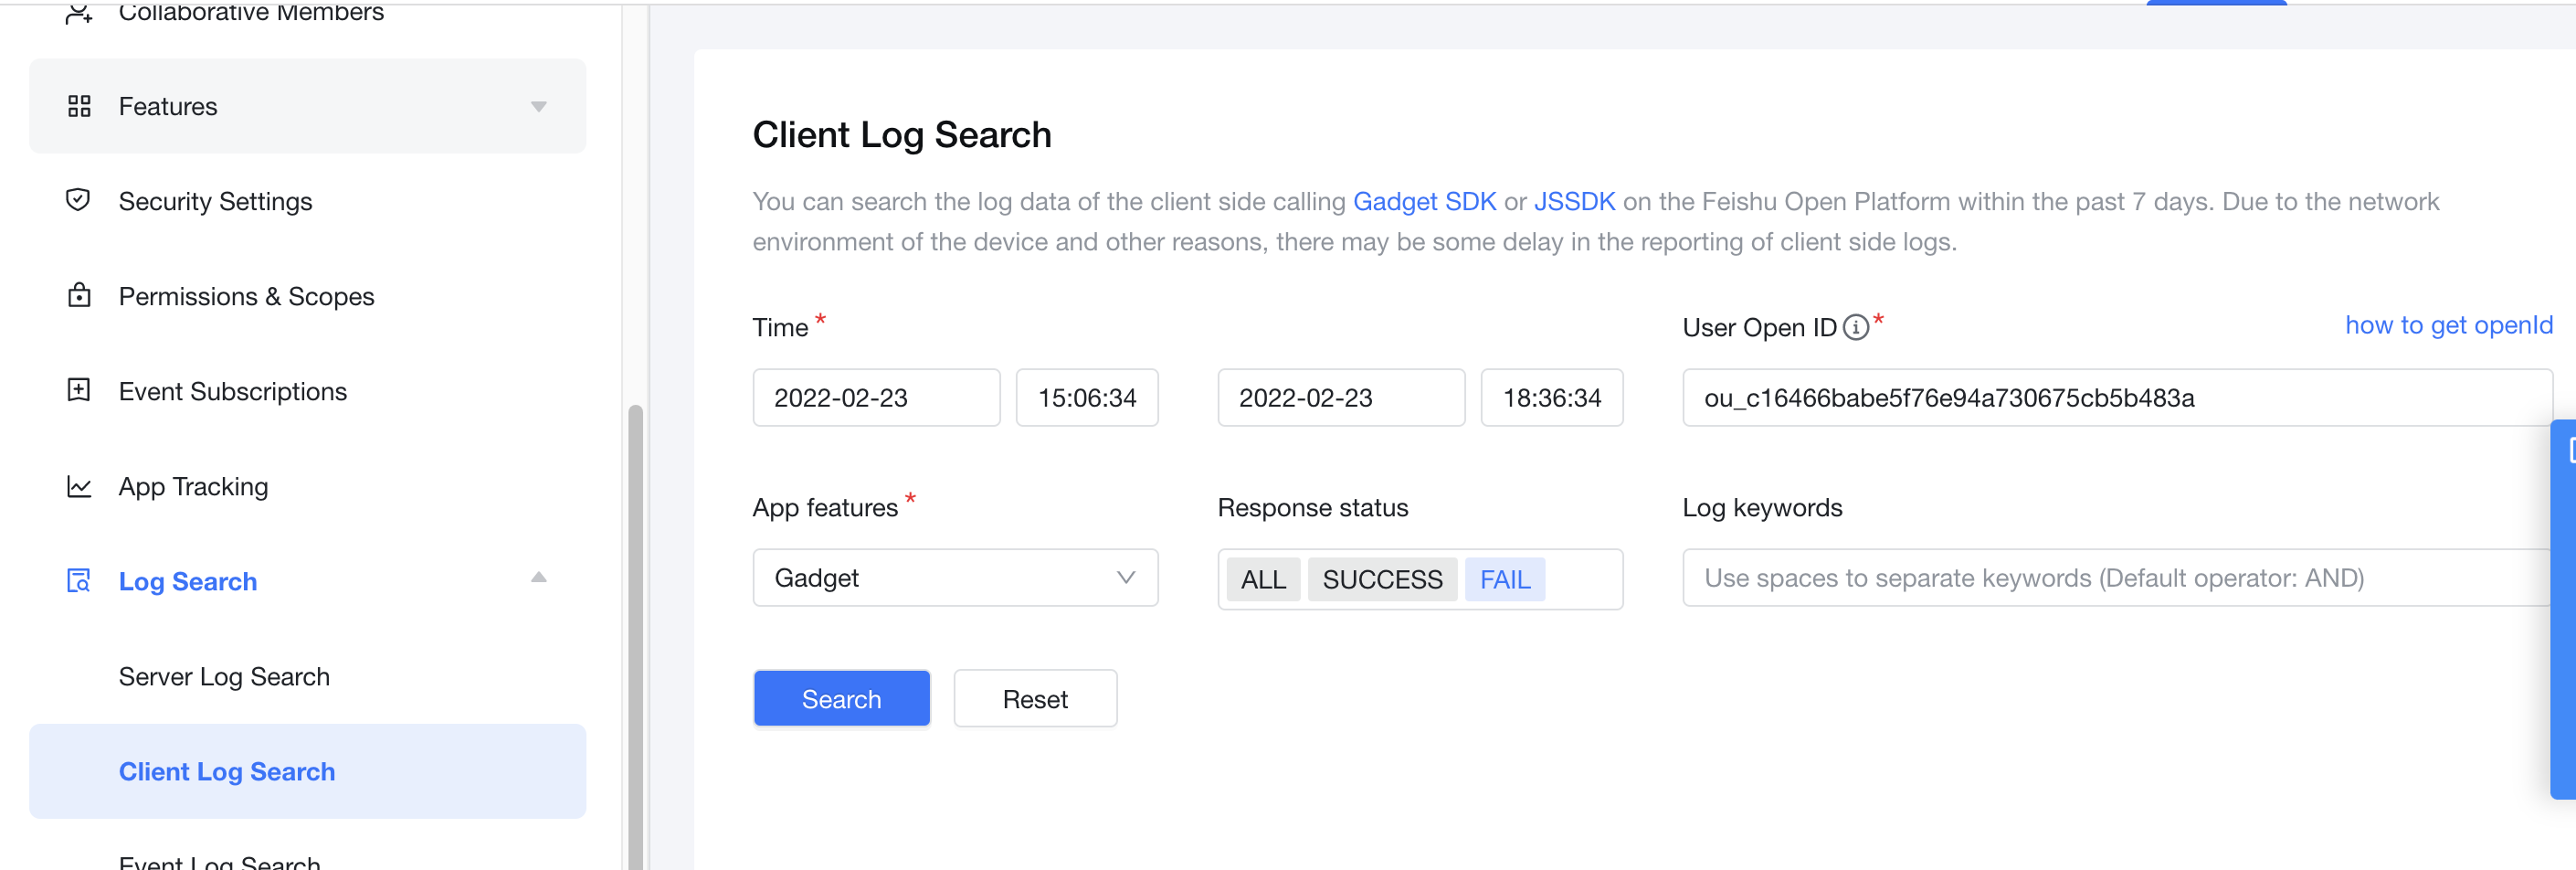
Task: Click the Permissions & Scopes lock icon
Action: [x=79, y=296]
